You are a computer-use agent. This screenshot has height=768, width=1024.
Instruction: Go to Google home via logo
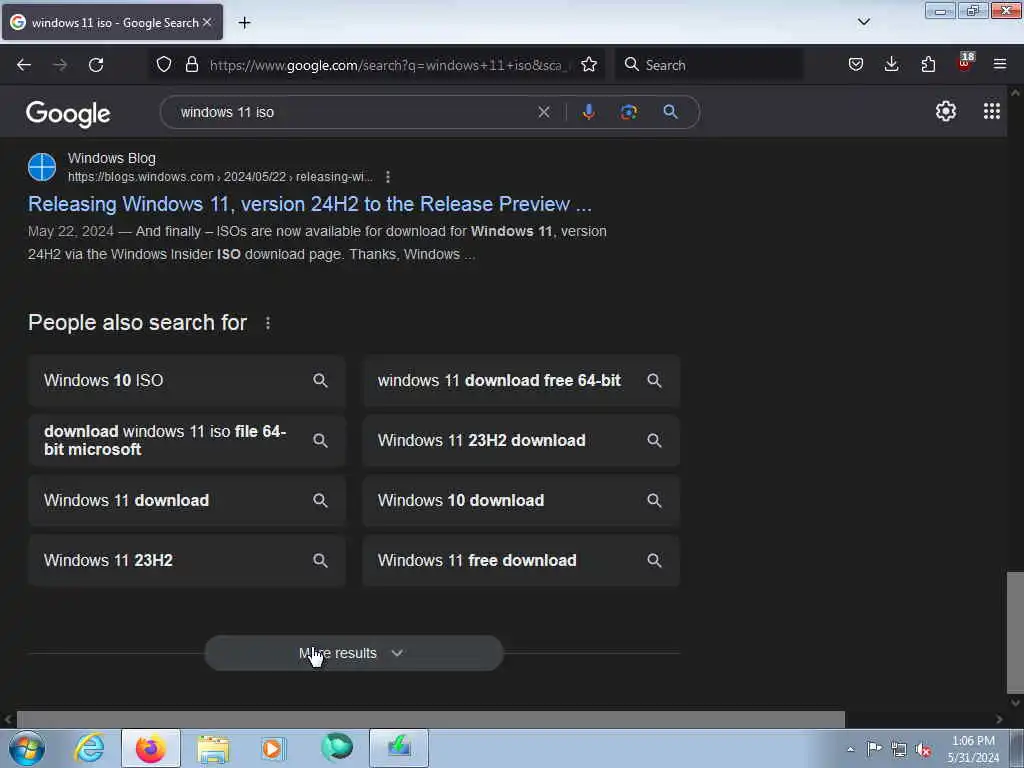[x=68, y=114]
